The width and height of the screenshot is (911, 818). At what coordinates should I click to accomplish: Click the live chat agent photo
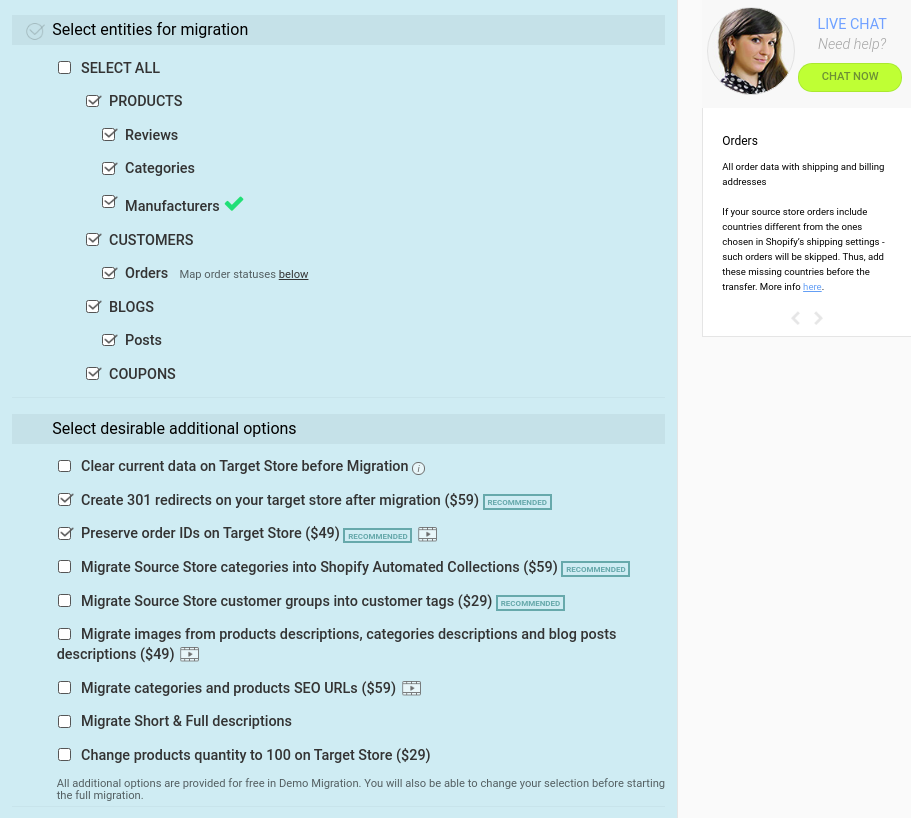click(x=750, y=51)
